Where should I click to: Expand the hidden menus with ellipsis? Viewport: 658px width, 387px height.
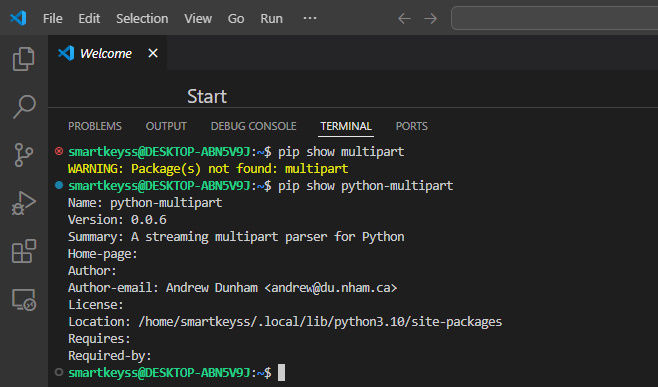pos(310,18)
